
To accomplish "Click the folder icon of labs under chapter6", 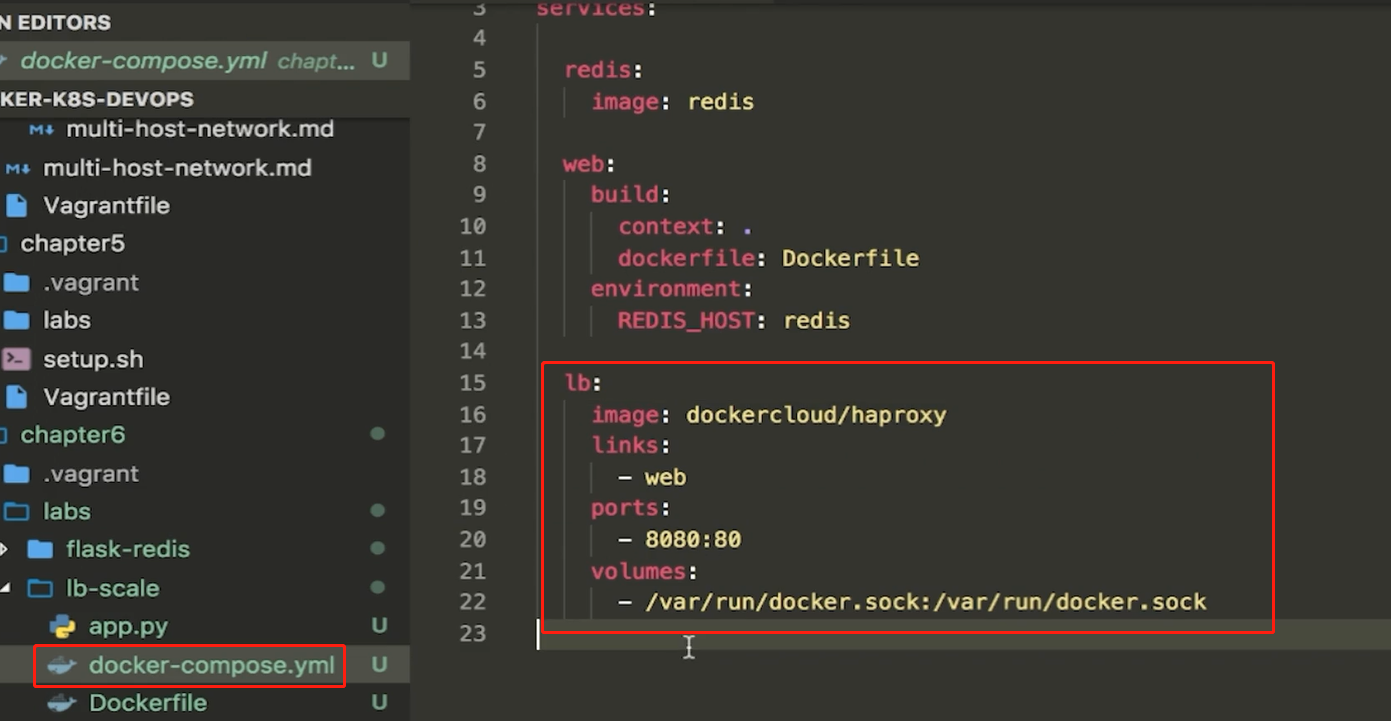I will [x=16, y=512].
